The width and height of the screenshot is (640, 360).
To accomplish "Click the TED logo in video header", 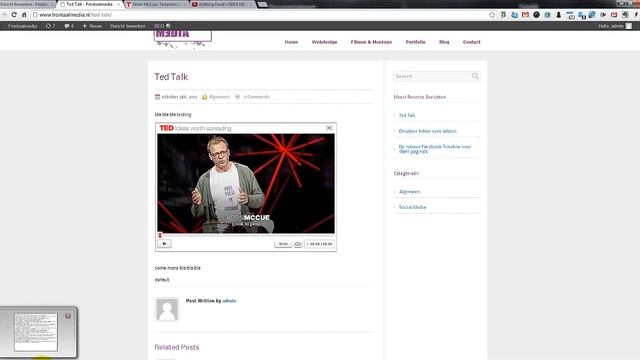I will pos(167,128).
